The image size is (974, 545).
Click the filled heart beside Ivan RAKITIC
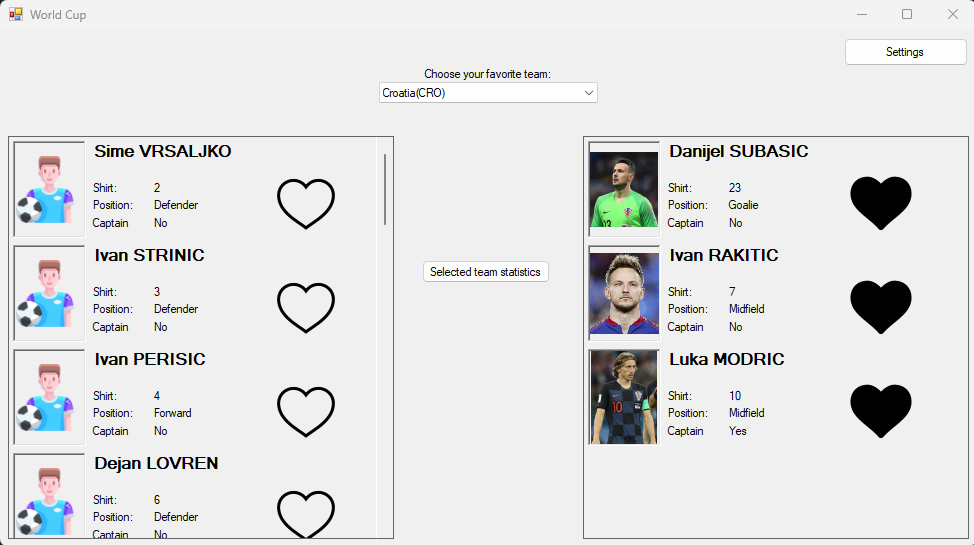[x=881, y=307]
